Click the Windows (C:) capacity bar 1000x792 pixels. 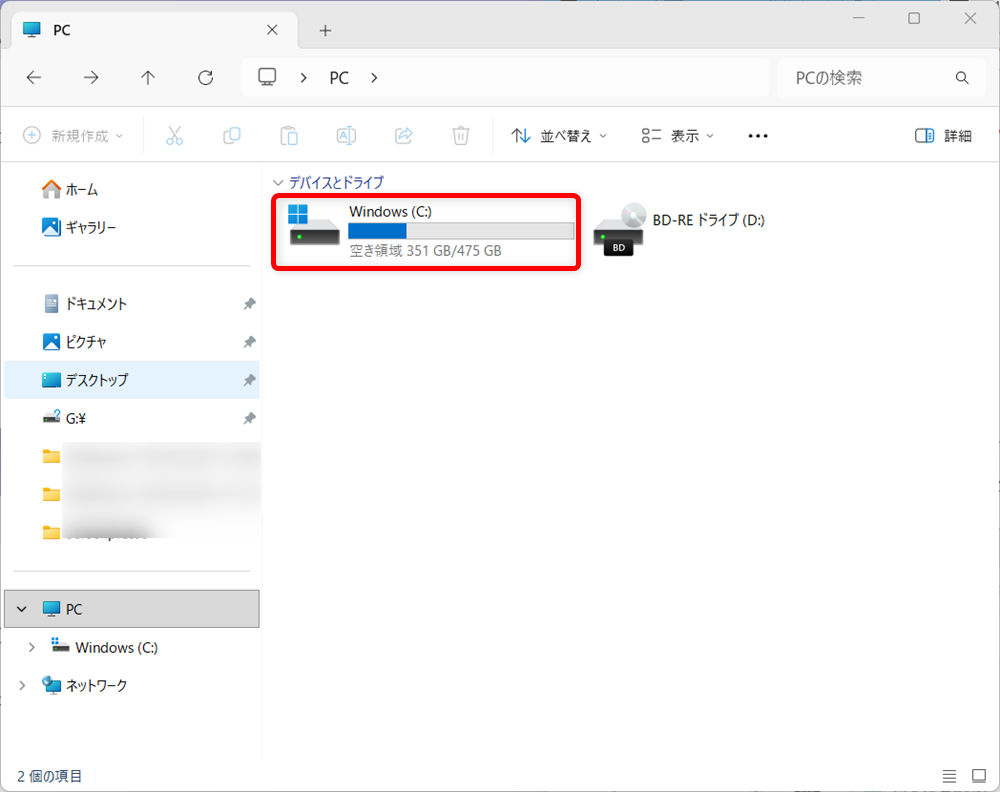point(460,230)
